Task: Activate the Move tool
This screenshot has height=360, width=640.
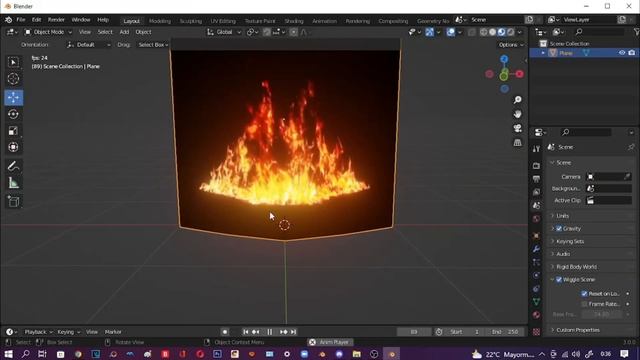Action: pos(13,98)
